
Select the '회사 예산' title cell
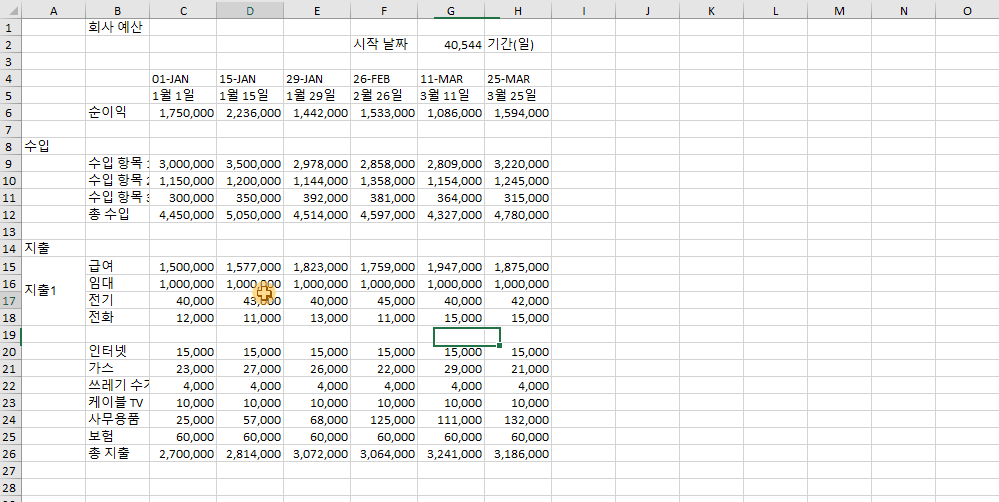point(118,27)
